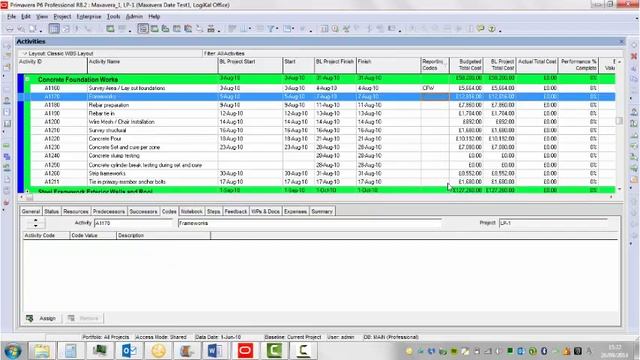Click scroll-down arrow of activity table
This screenshot has width=640, height=360.
click(x=620, y=189)
